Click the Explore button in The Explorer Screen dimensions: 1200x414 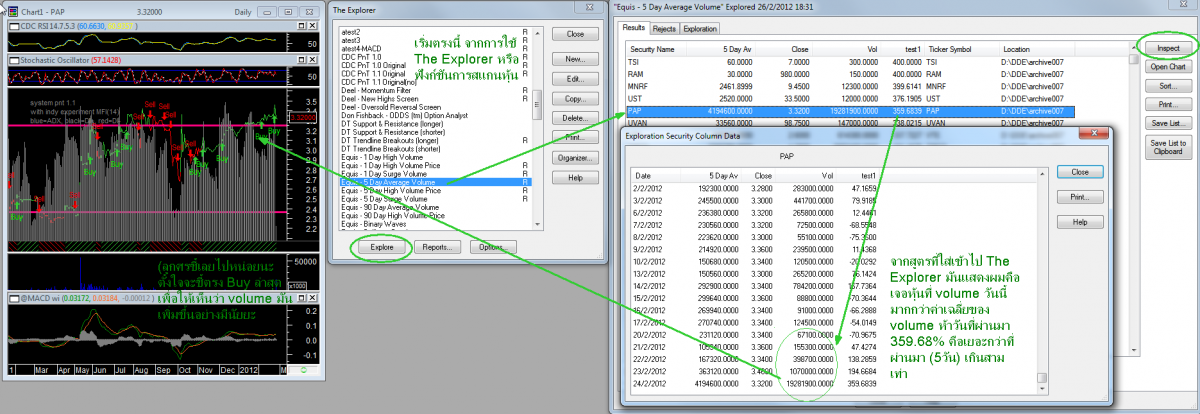[381, 247]
